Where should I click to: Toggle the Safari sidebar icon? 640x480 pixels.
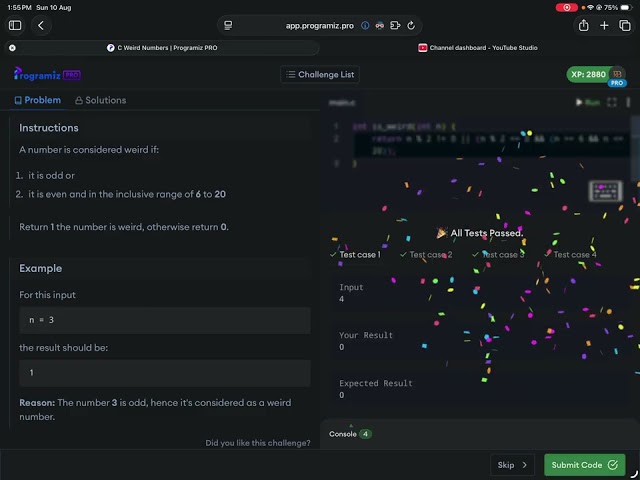[15, 25]
